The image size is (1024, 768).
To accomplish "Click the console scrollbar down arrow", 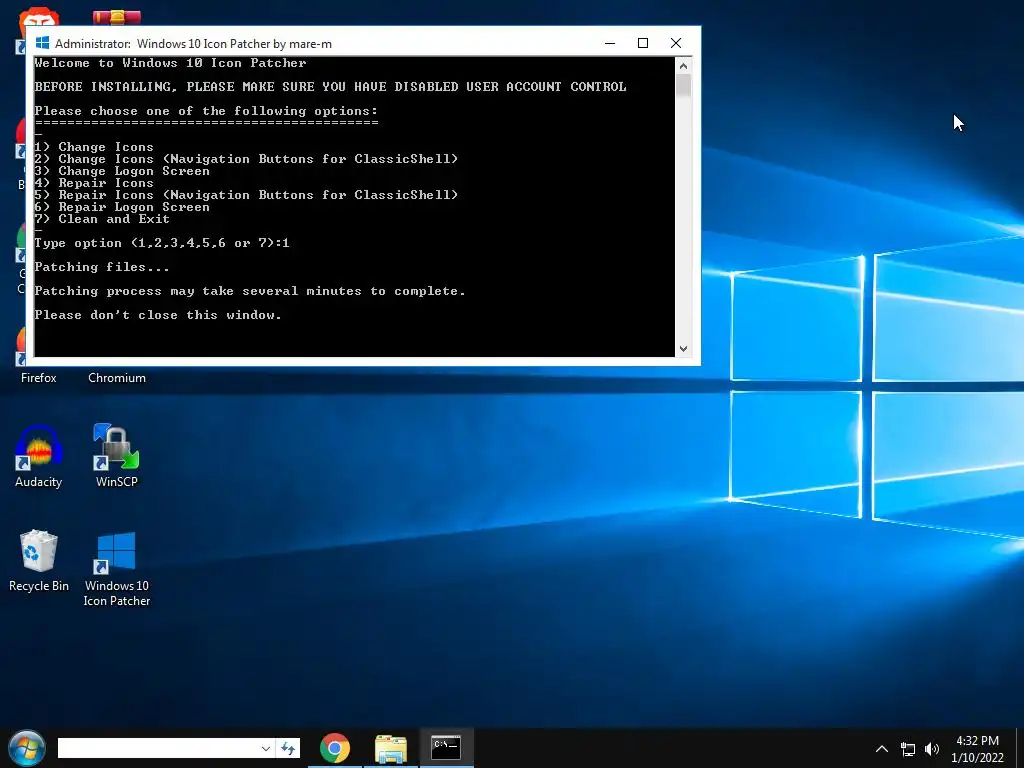I will (683, 349).
